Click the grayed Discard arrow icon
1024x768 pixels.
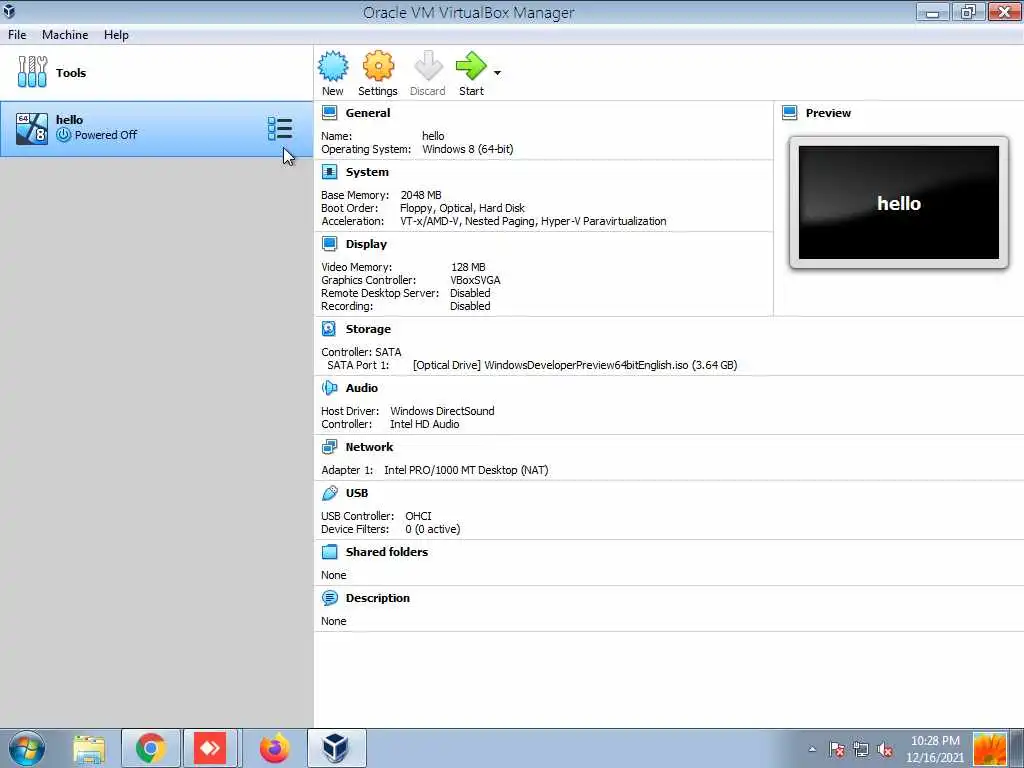point(428,67)
